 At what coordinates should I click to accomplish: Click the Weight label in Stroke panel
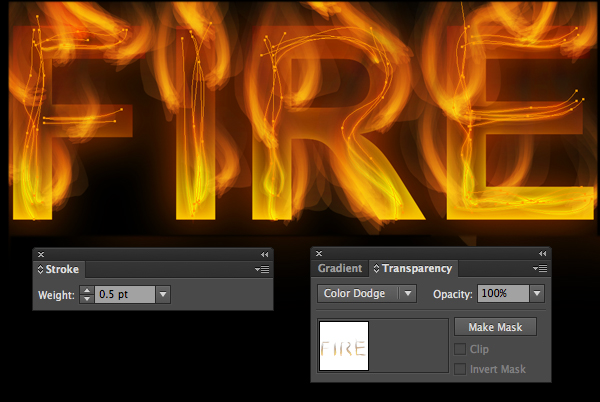point(56,295)
